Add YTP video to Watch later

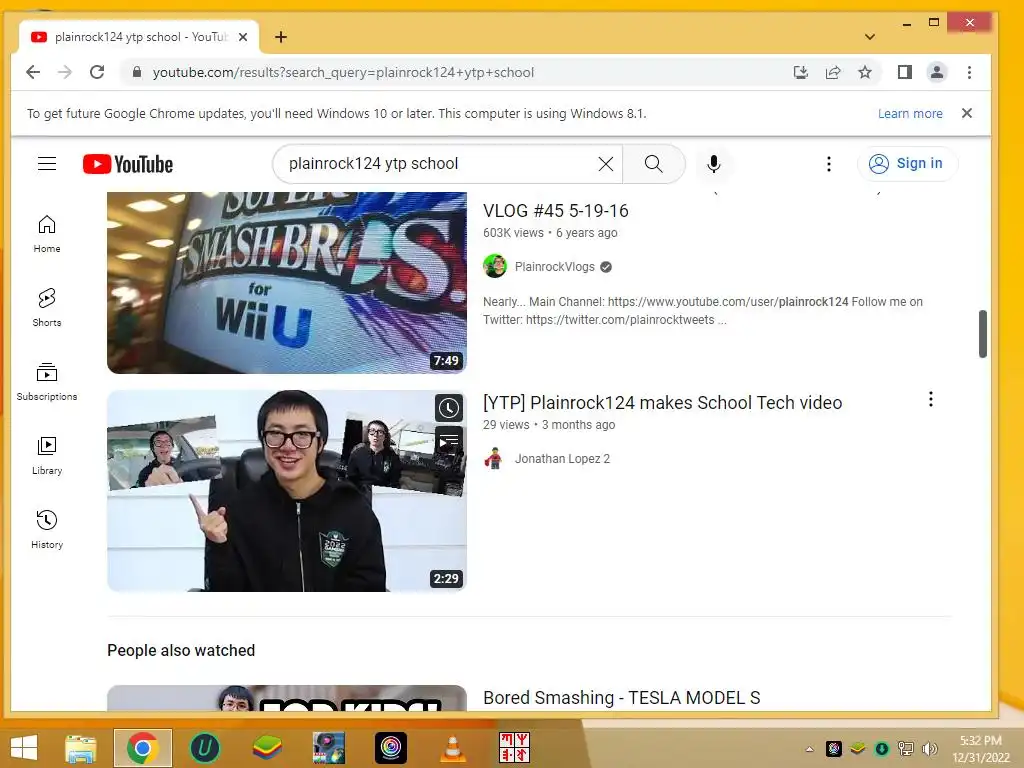[x=449, y=408]
